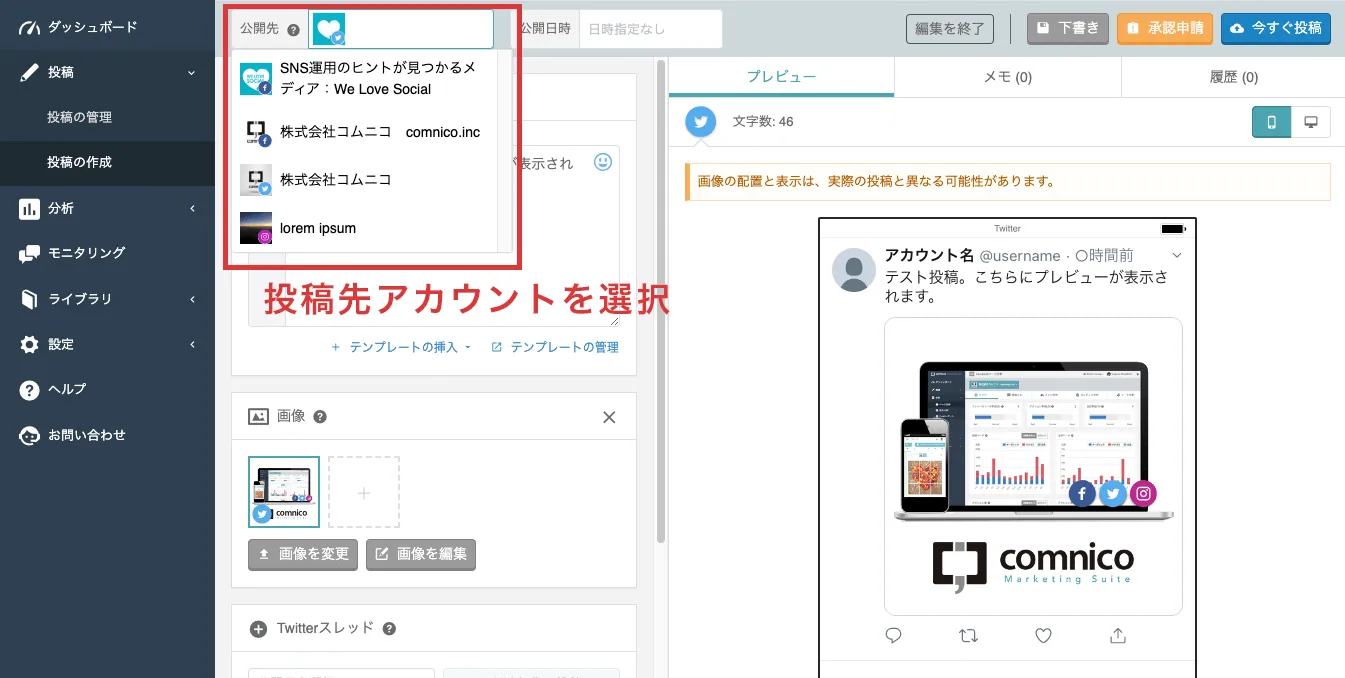Click the reply icon in tweet preview
The height and width of the screenshot is (678, 1345).
tap(894, 635)
